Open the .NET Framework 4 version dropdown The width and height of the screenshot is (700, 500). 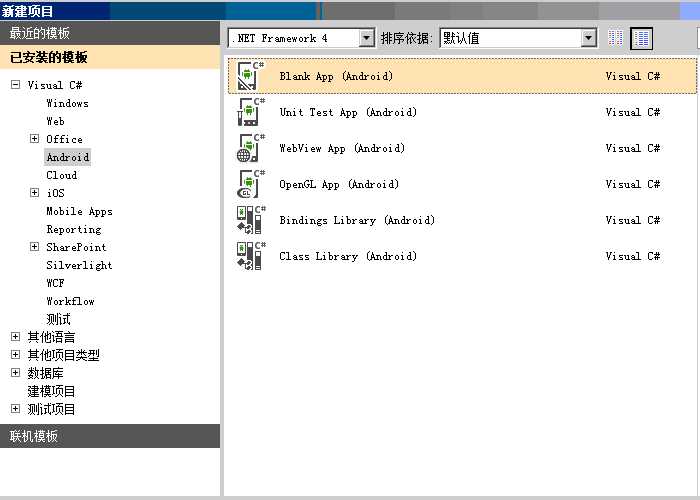click(367, 38)
